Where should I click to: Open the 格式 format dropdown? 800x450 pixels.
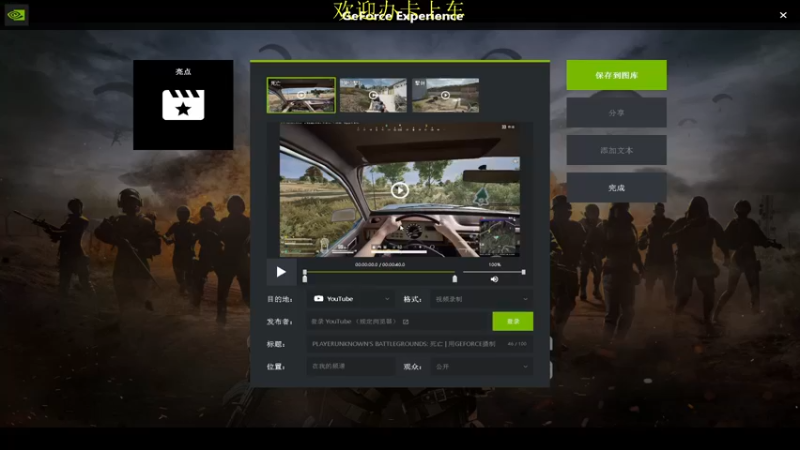[482, 299]
